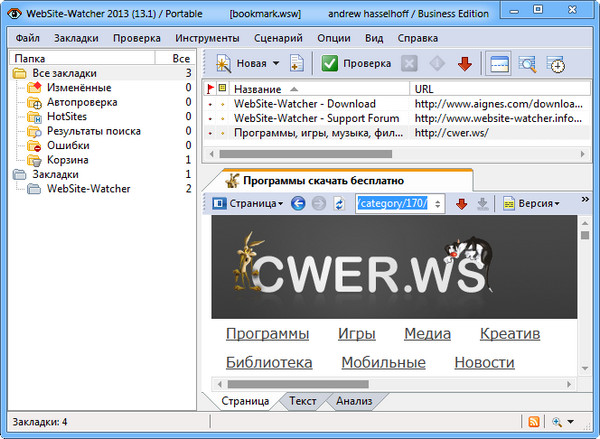
Task: Click bookmark list horizontal scrollbar
Action: (x=305, y=154)
